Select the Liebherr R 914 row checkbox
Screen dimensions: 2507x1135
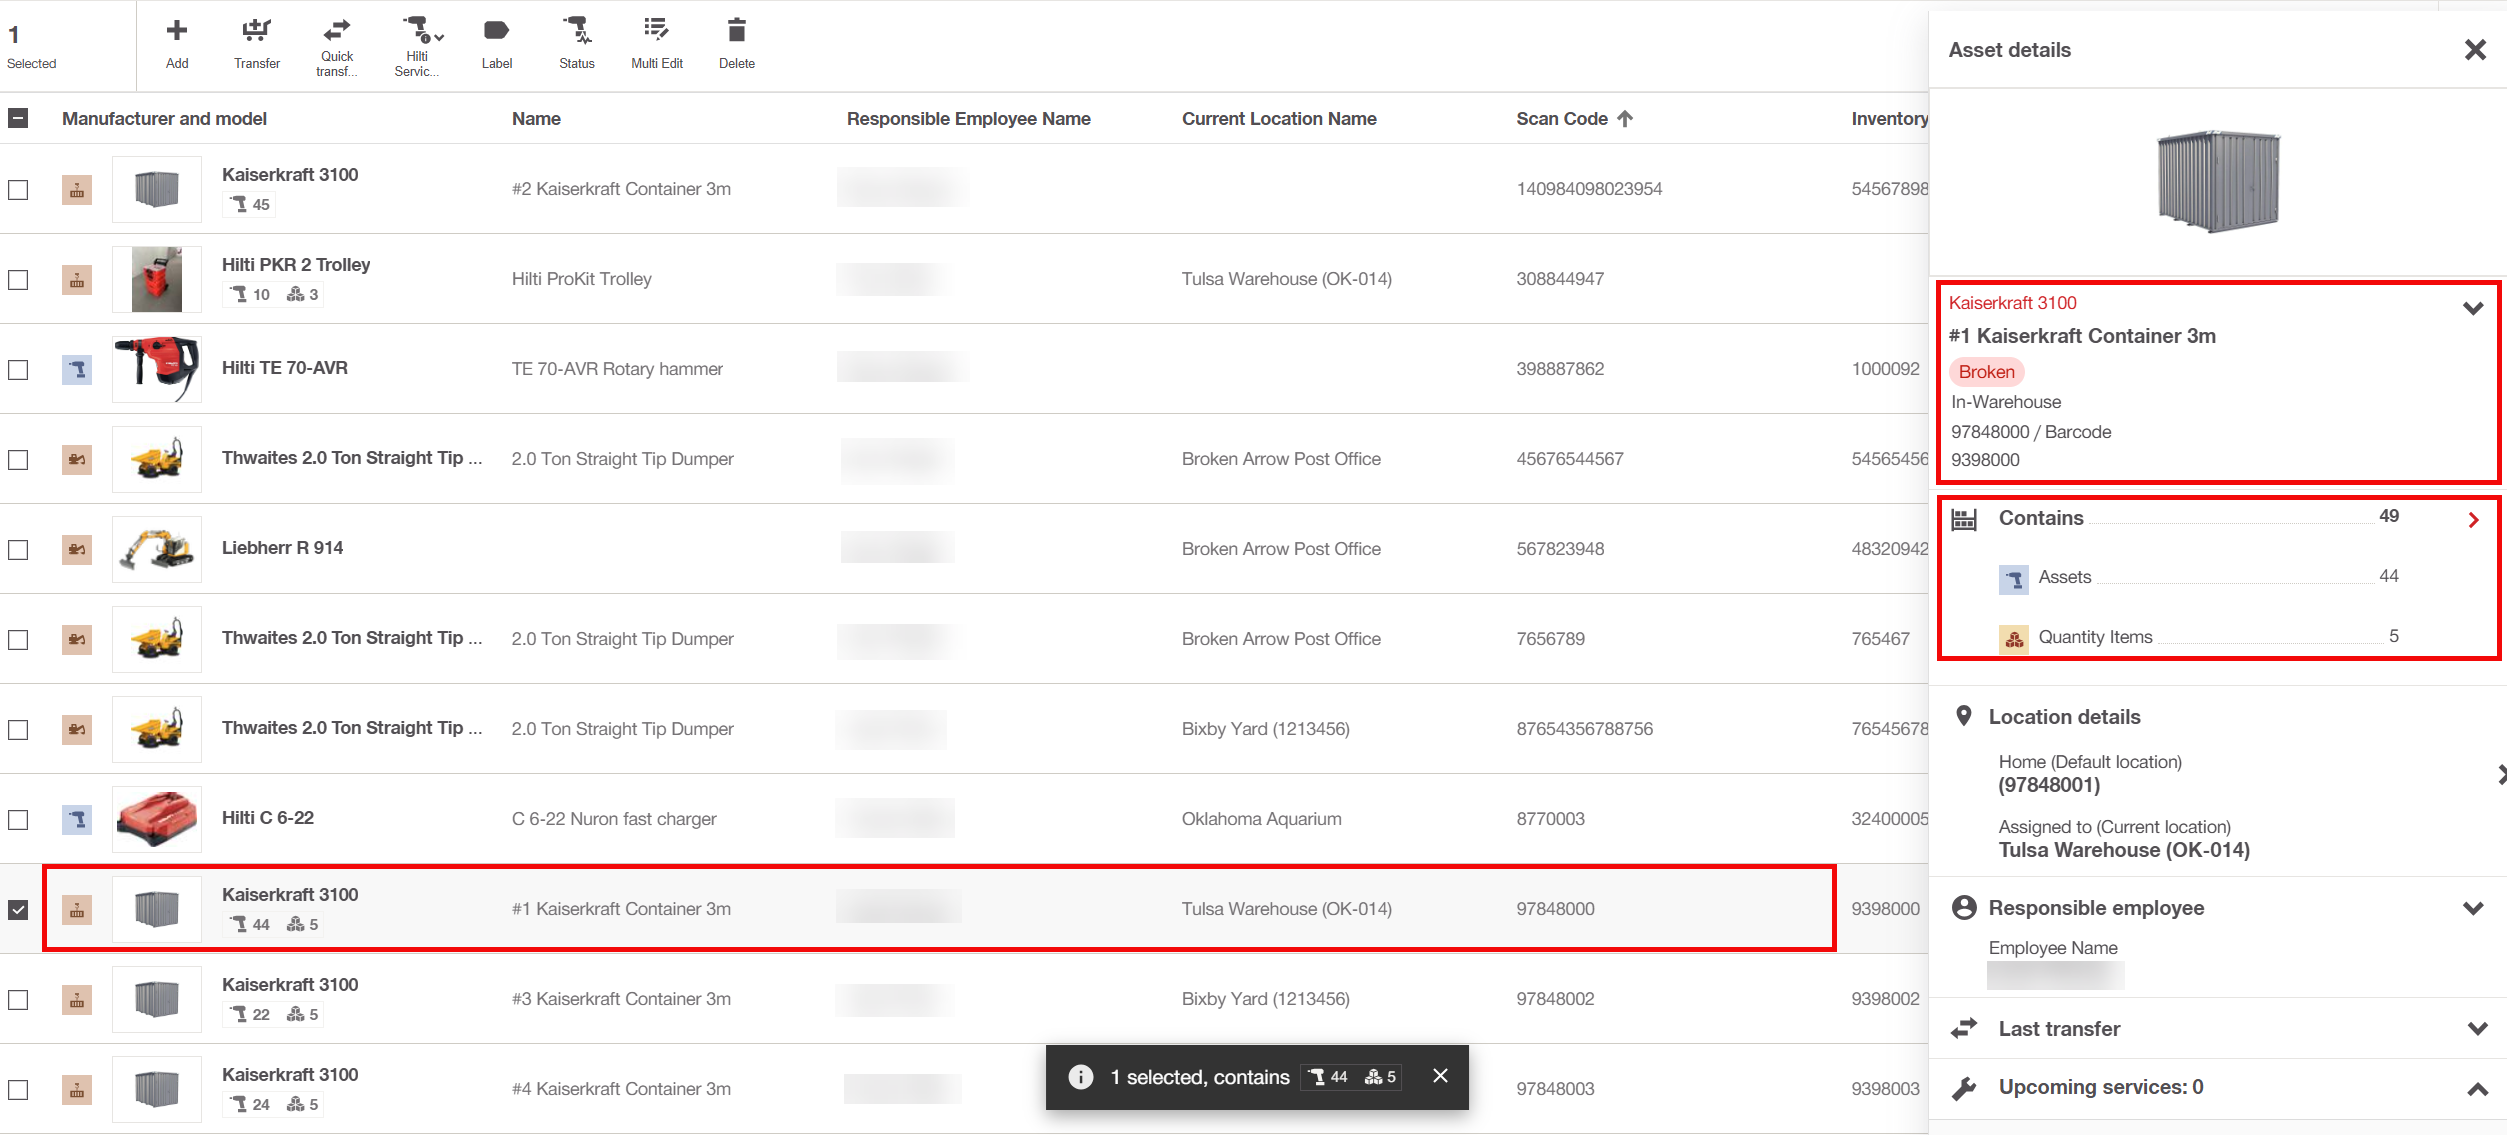pyautogui.click(x=18, y=549)
